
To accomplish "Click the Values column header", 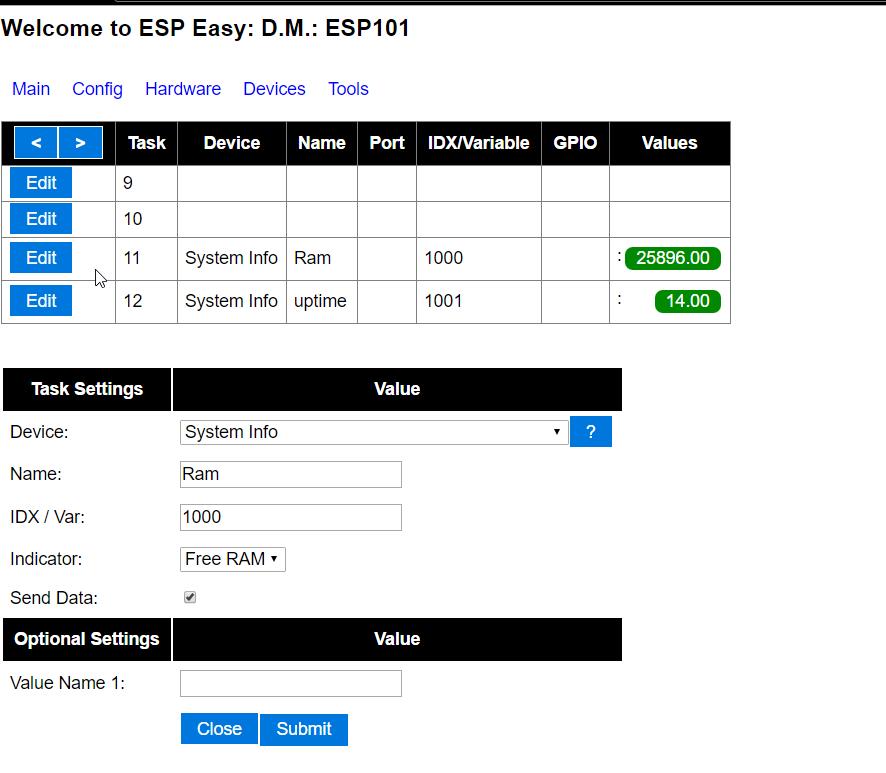I will [670, 143].
